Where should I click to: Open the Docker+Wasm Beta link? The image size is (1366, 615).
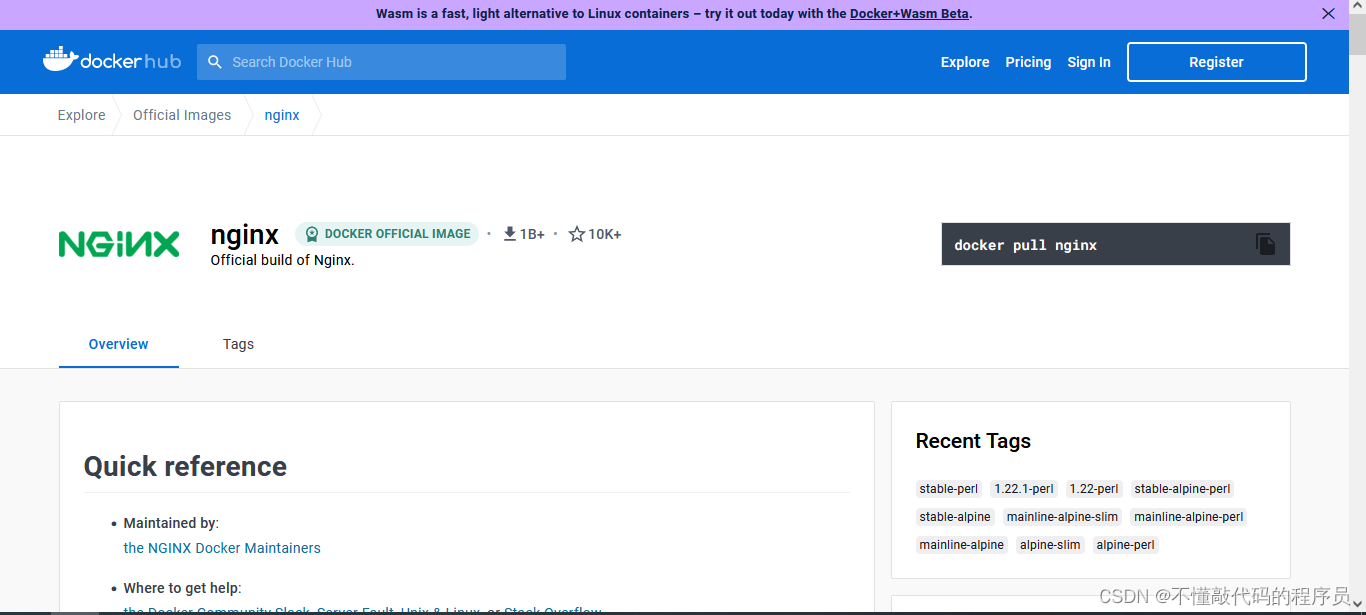coord(908,13)
